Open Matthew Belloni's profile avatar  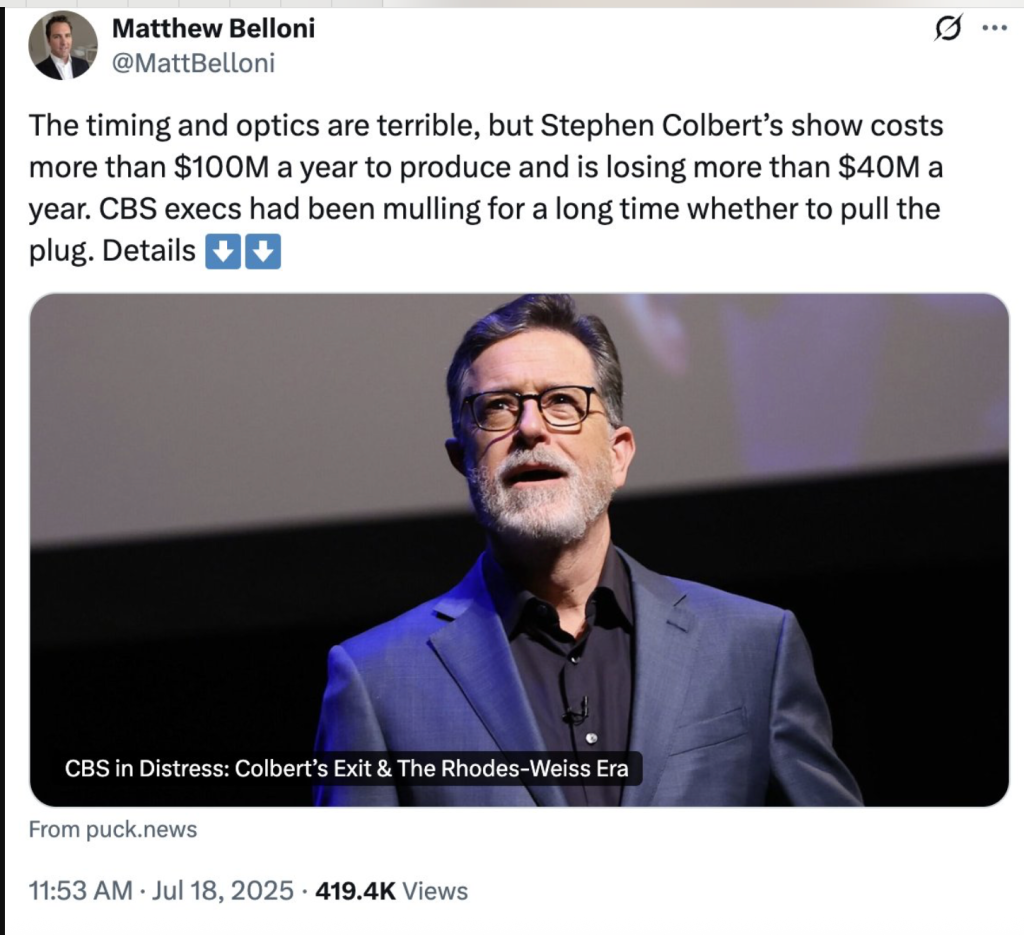(x=62, y=46)
